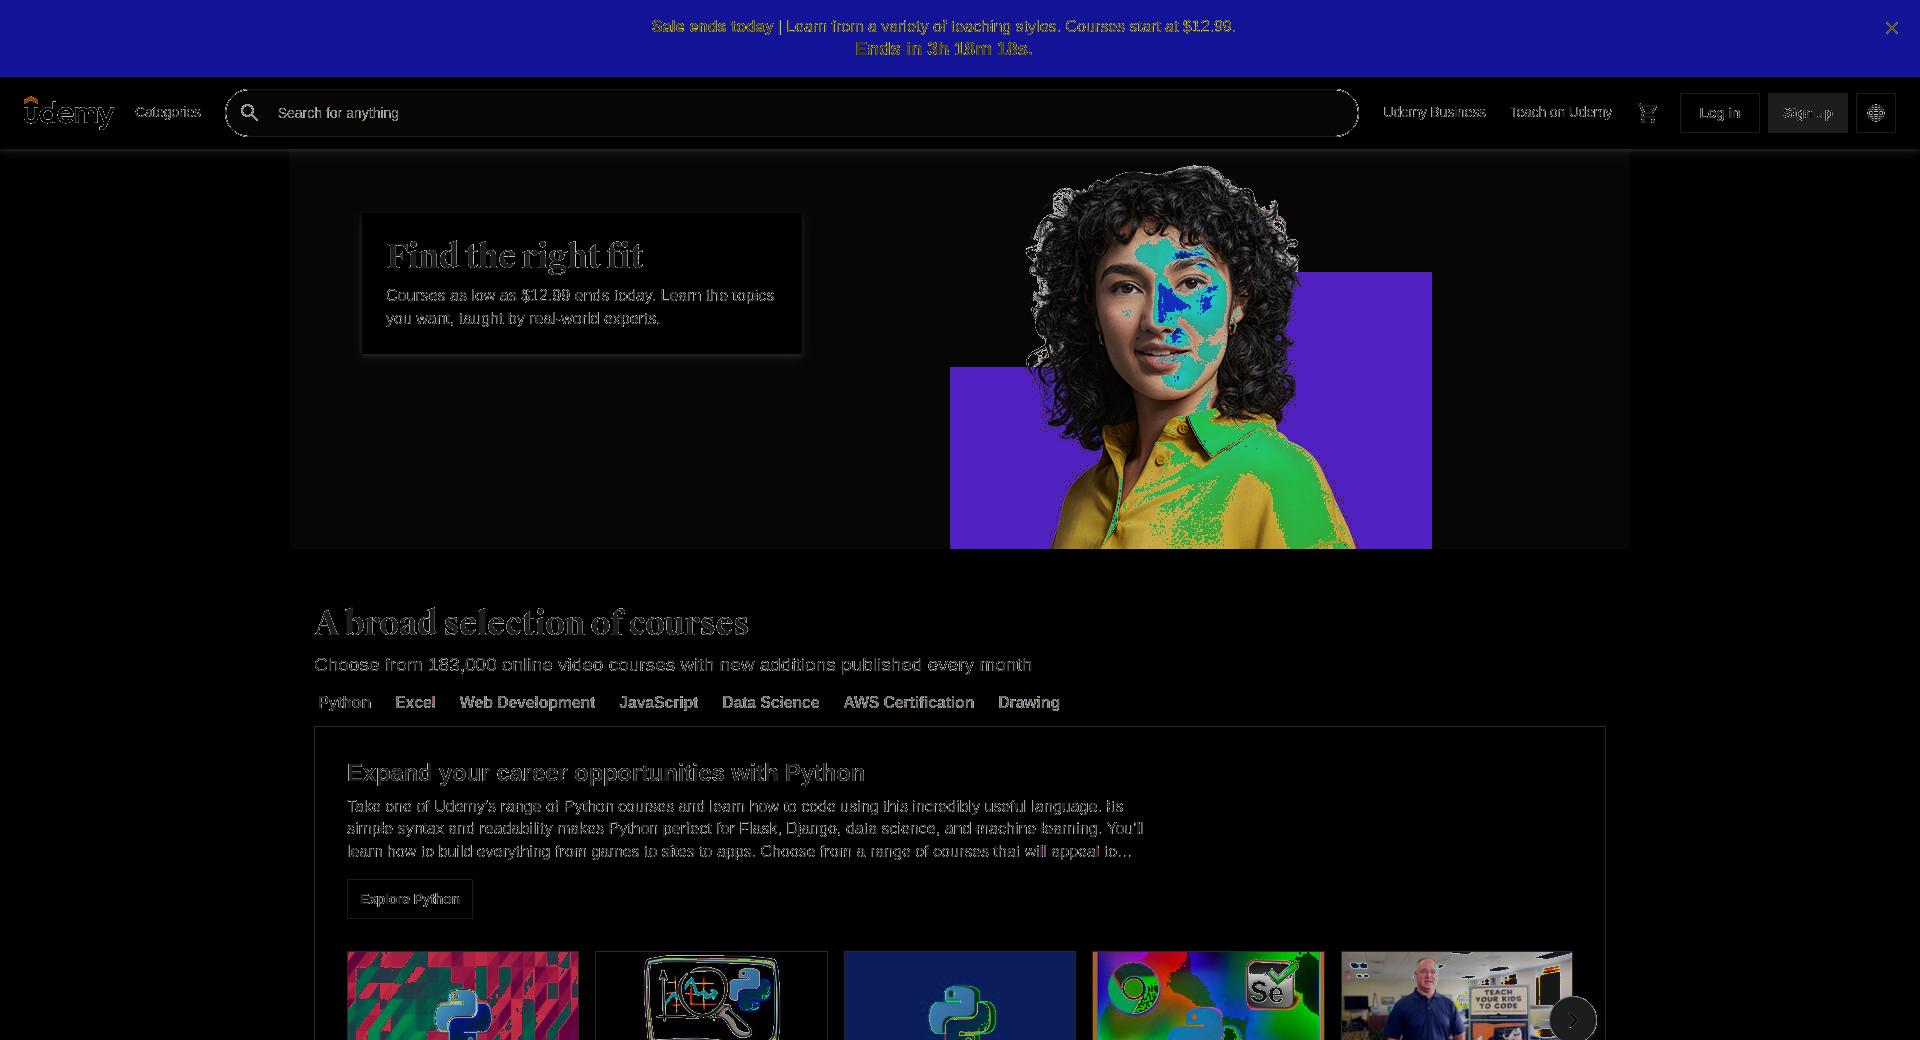Click the 'A broad selection of courses' heading
The image size is (1920, 1040).
pos(531,623)
